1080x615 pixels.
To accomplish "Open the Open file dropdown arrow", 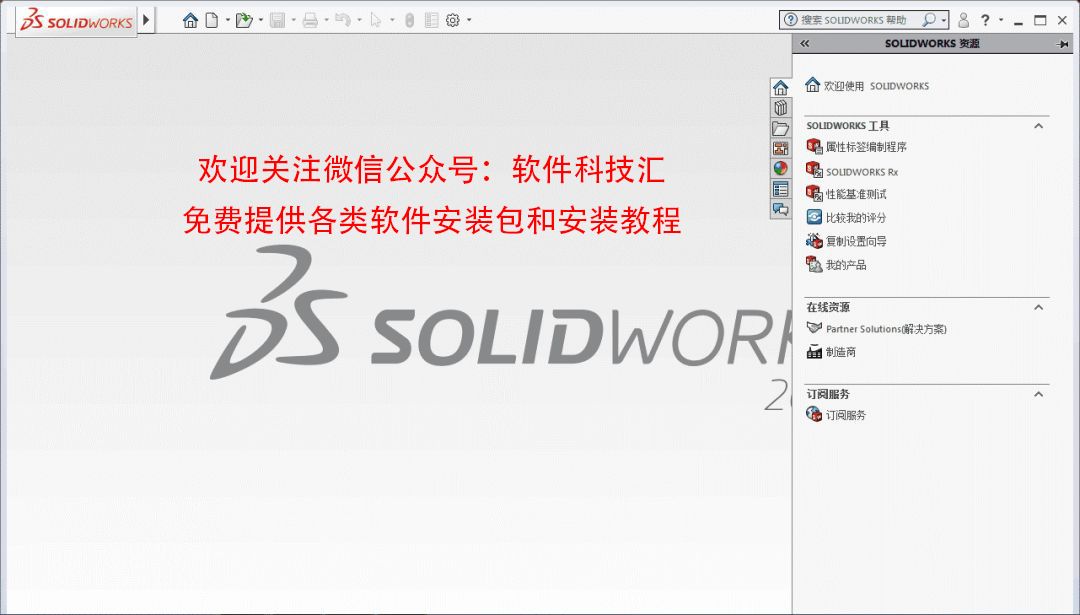I will [260, 20].
